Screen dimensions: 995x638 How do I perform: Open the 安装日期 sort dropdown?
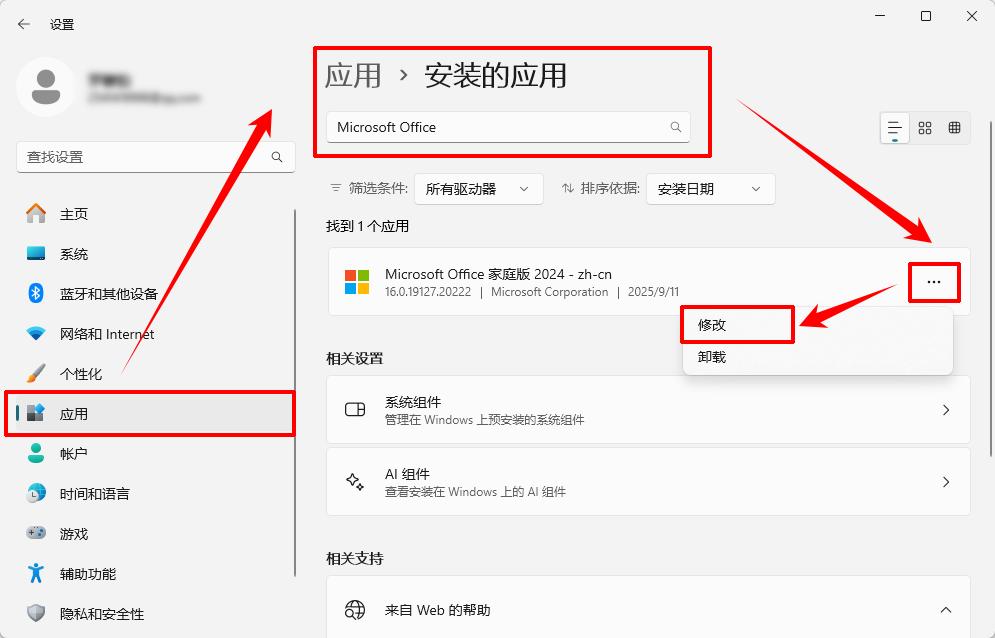coord(711,189)
